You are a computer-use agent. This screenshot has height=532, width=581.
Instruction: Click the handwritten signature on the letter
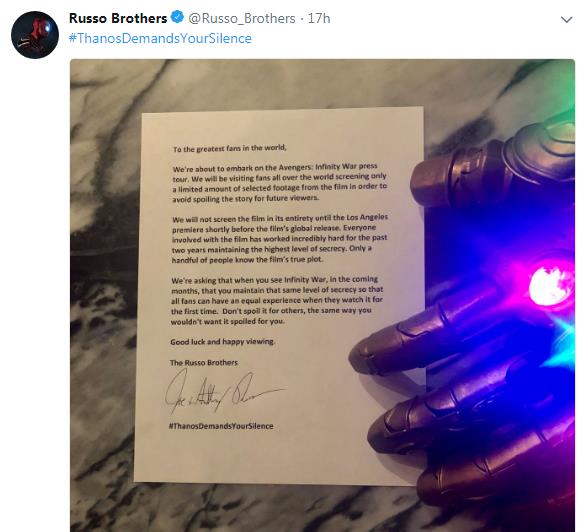(223, 392)
